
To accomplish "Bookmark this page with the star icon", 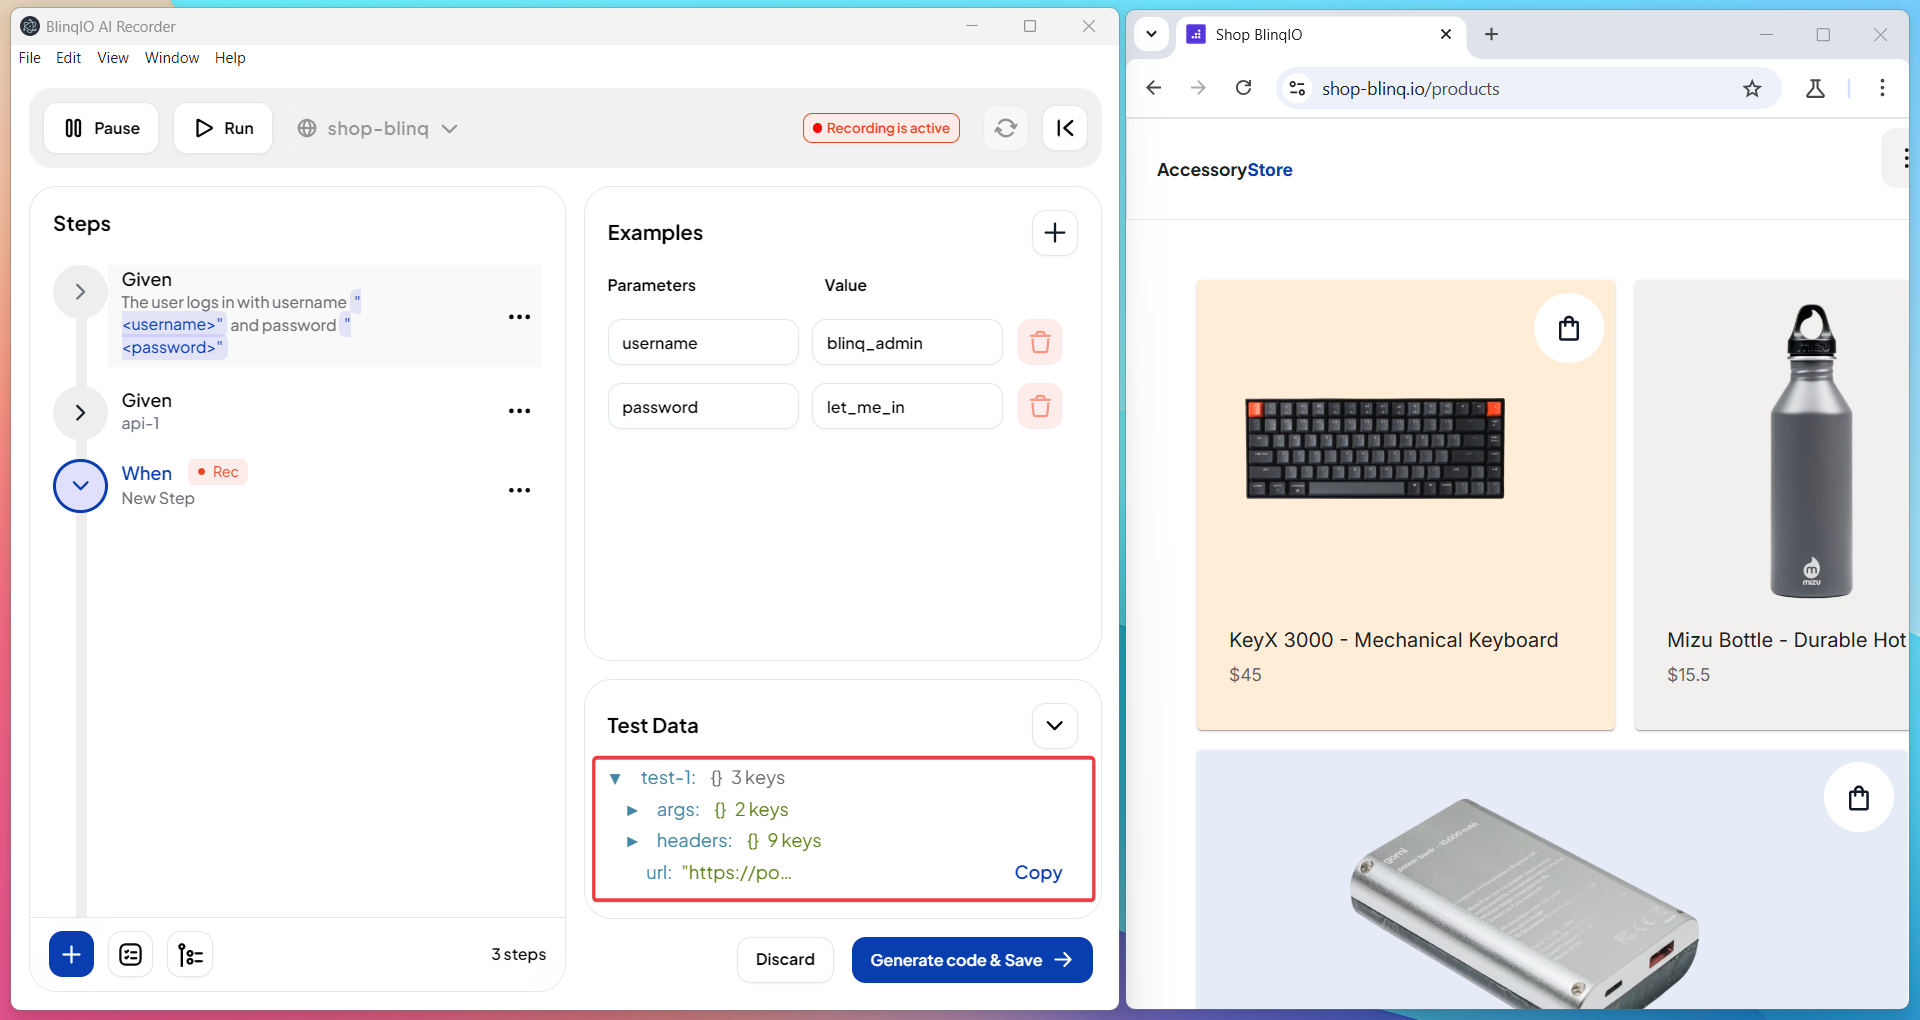I will [x=1752, y=89].
